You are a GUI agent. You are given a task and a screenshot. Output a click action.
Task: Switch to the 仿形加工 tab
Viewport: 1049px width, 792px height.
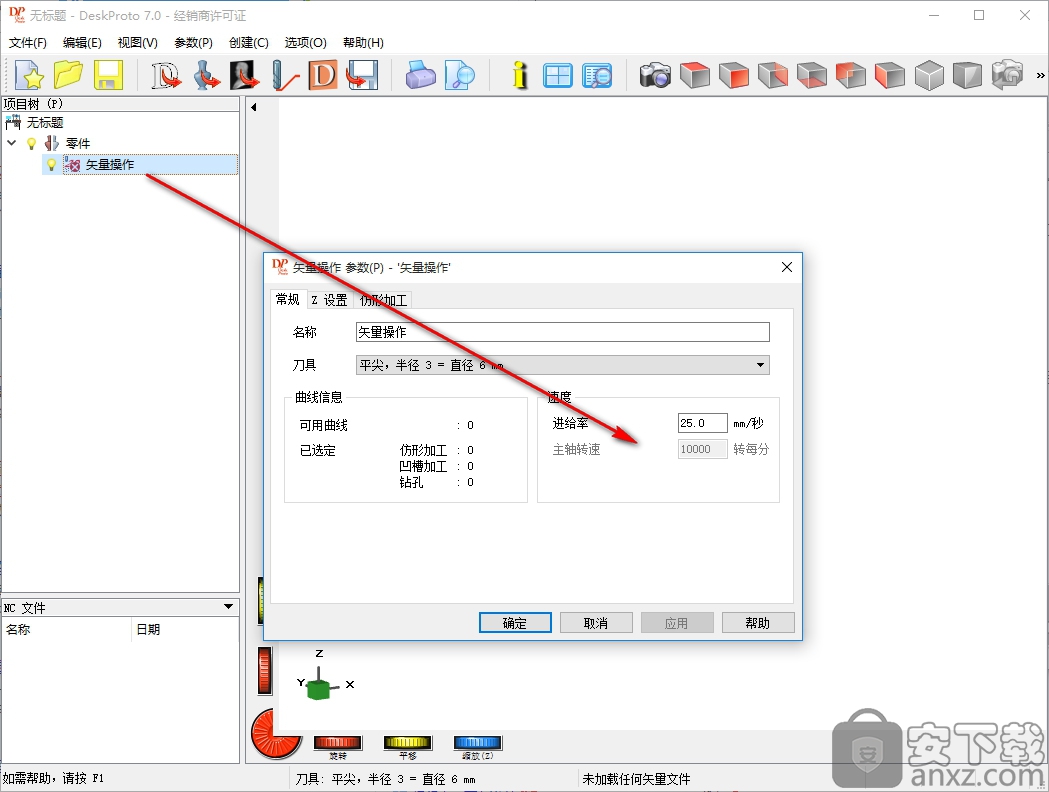tap(383, 300)
